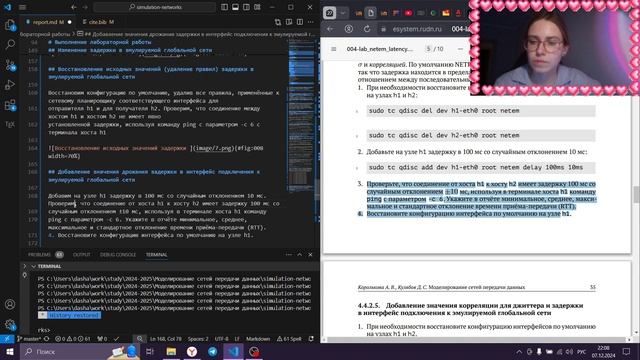This screenshot has height=360, width=640.
Task: Open the Explorer view in VS Code
Action: pos(10,25)
